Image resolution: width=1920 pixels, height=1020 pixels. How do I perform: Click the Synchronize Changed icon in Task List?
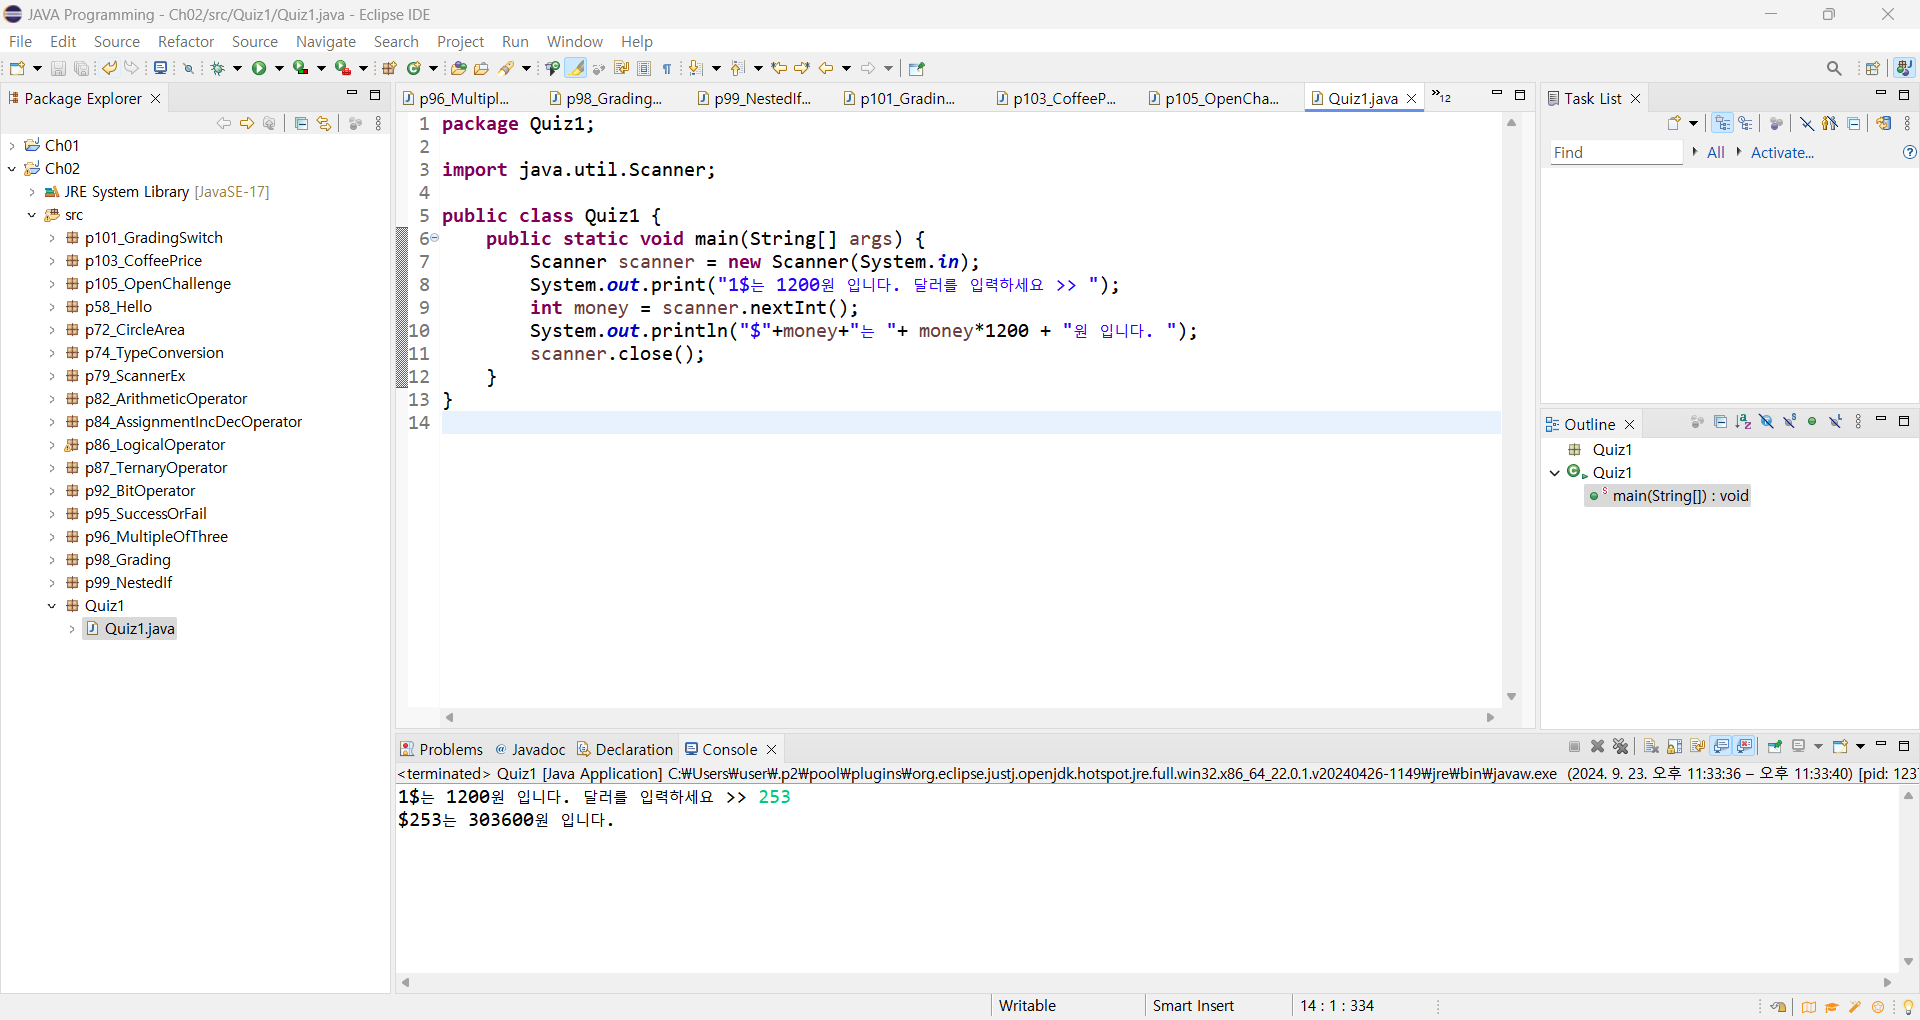(x=1884, y=123)
